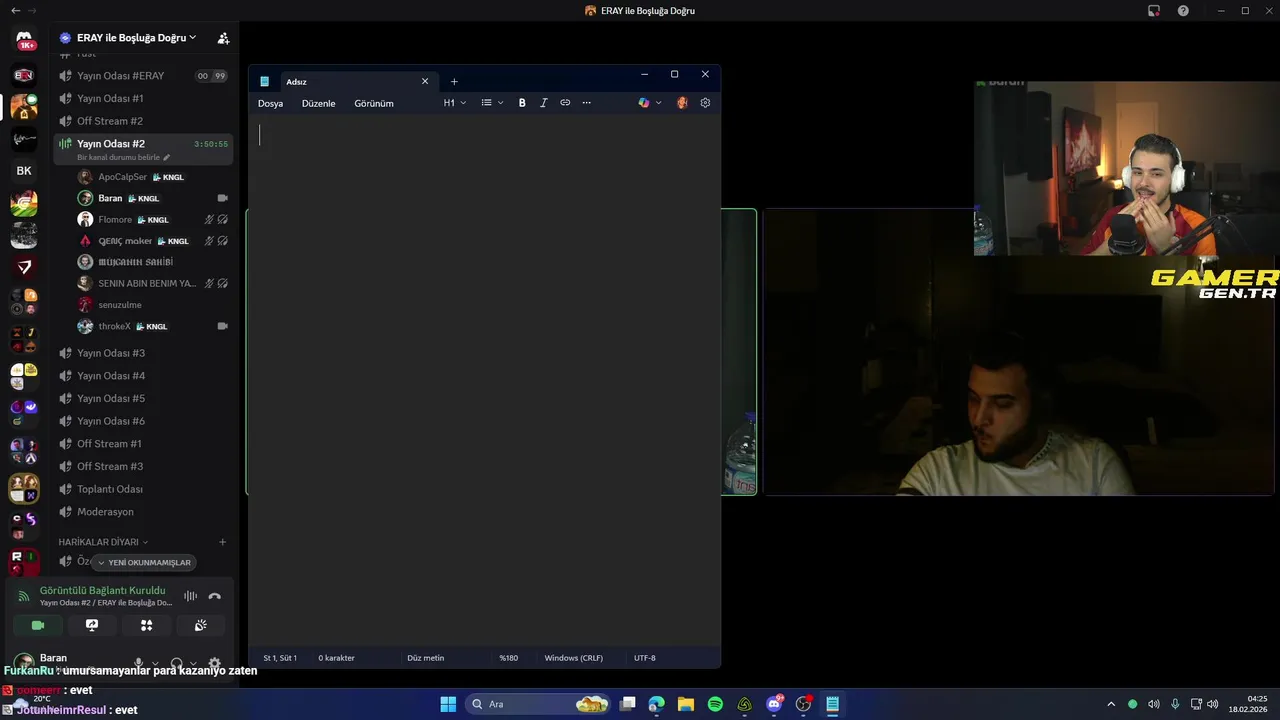Open the Dosya menu

point(270,103)
